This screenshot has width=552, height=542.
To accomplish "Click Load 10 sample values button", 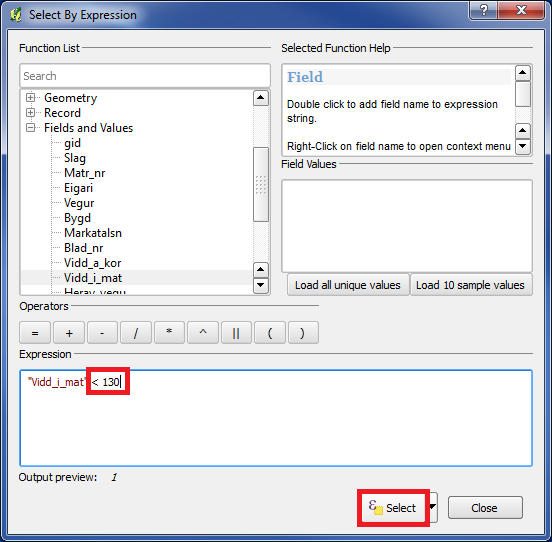I will (x=471, y=285).
